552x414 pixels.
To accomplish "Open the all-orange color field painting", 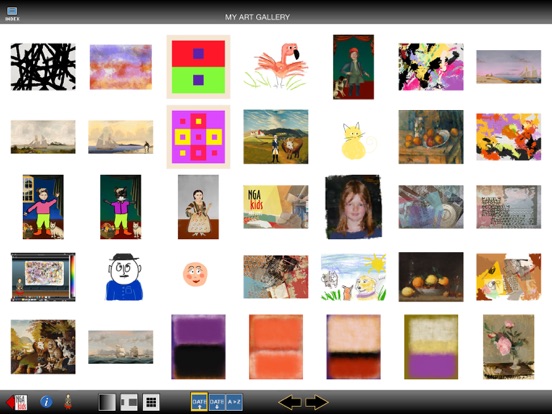I will (x=276, y=347).
